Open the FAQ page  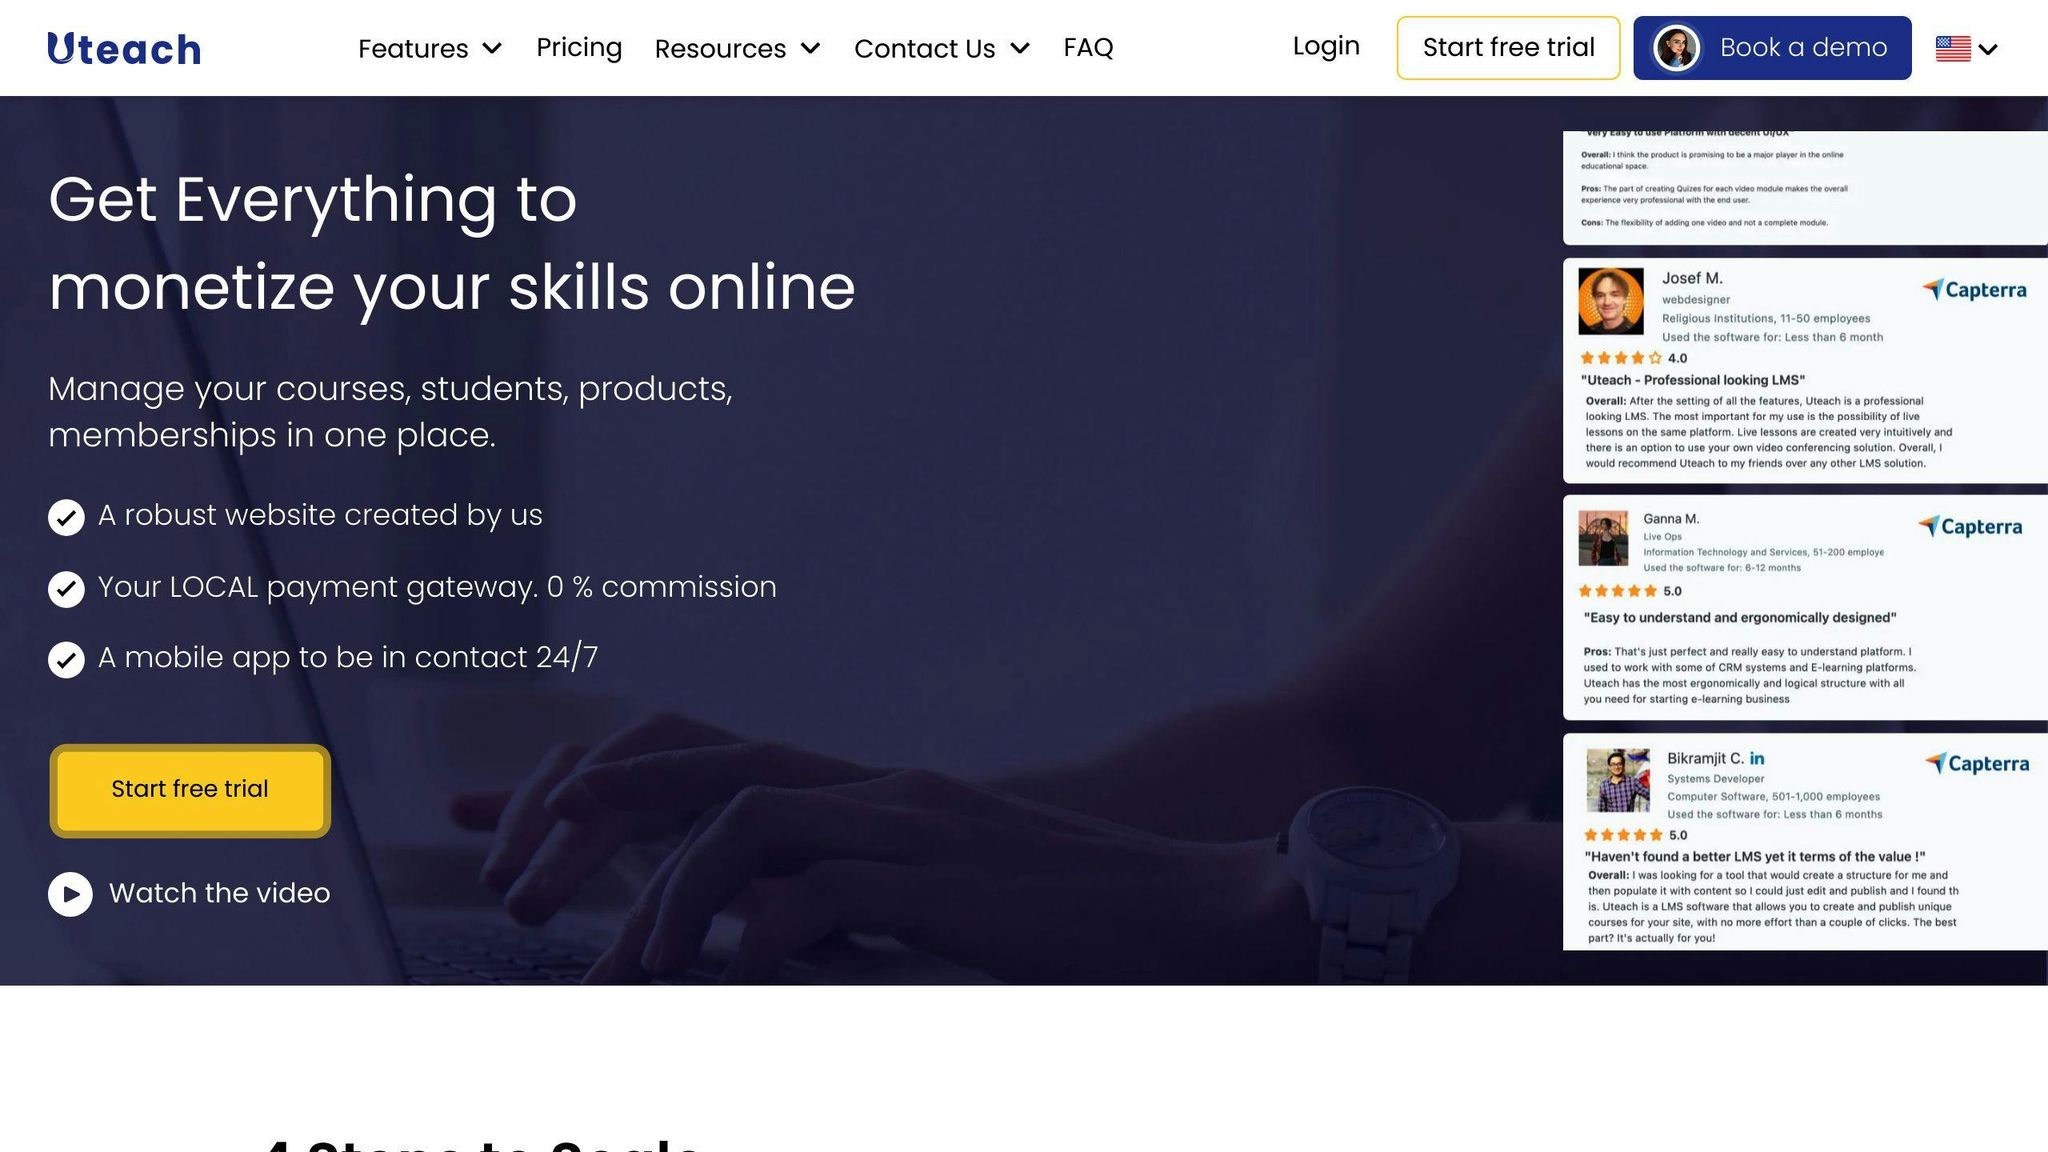(1088, 47)
